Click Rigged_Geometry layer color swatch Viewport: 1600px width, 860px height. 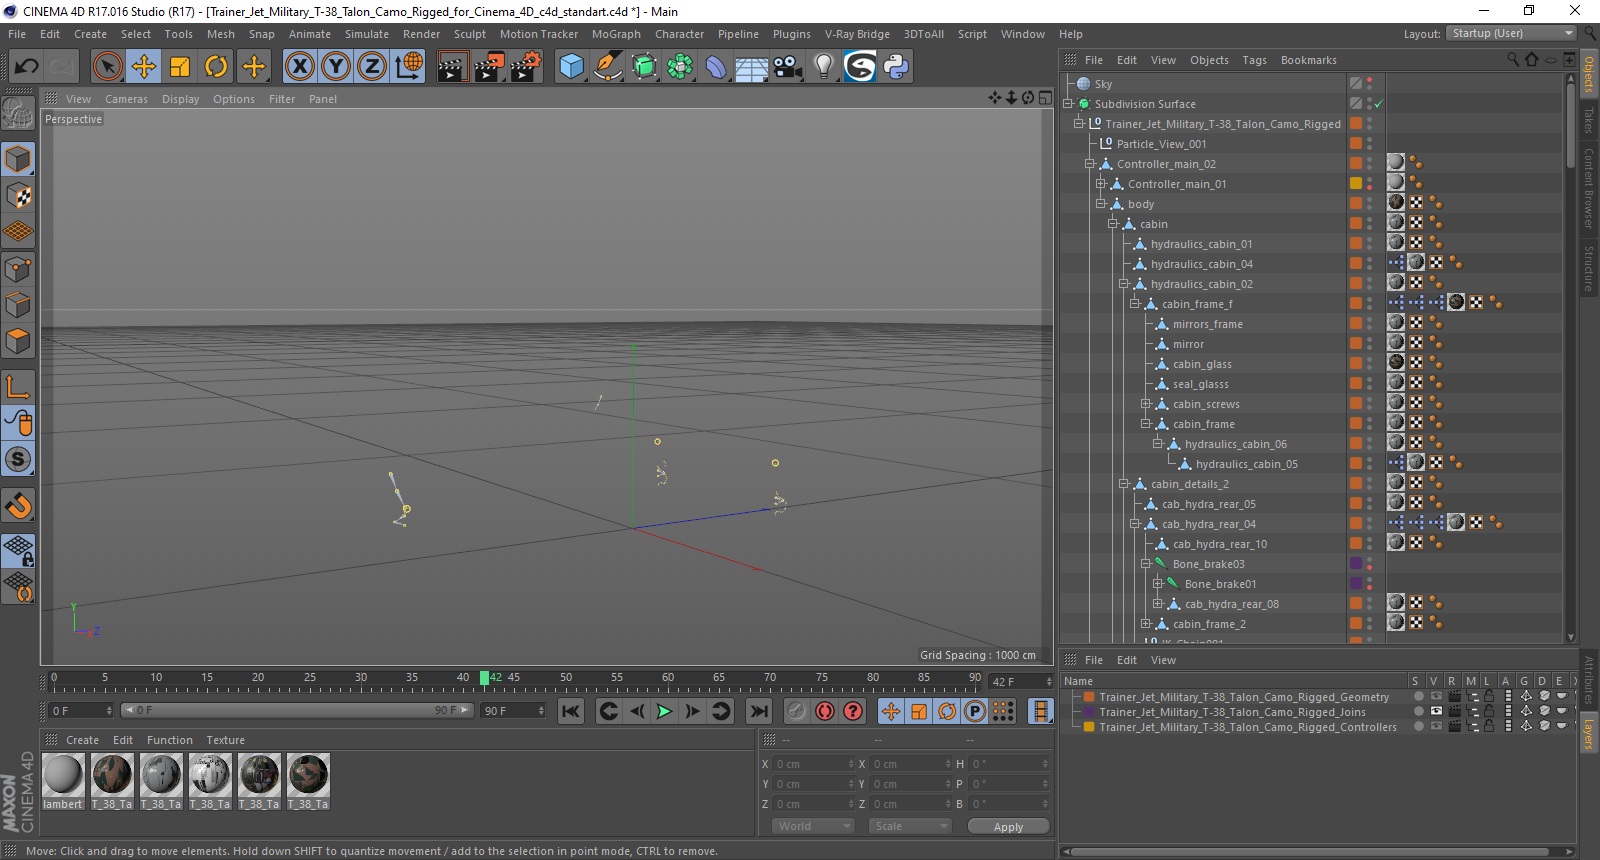[x=1089, y=697]
